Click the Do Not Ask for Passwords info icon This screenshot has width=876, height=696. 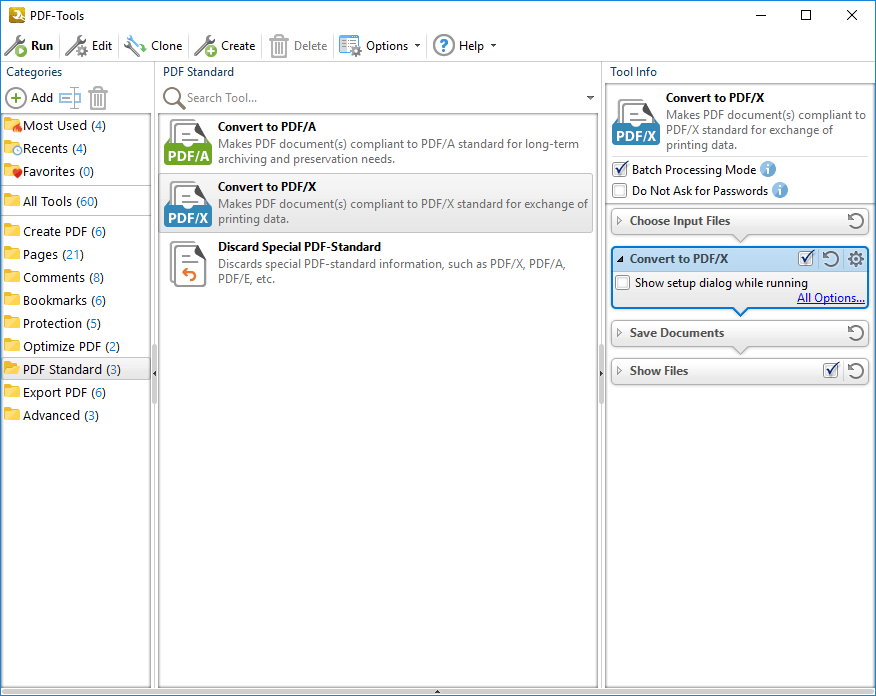click(x=780, y=190)
